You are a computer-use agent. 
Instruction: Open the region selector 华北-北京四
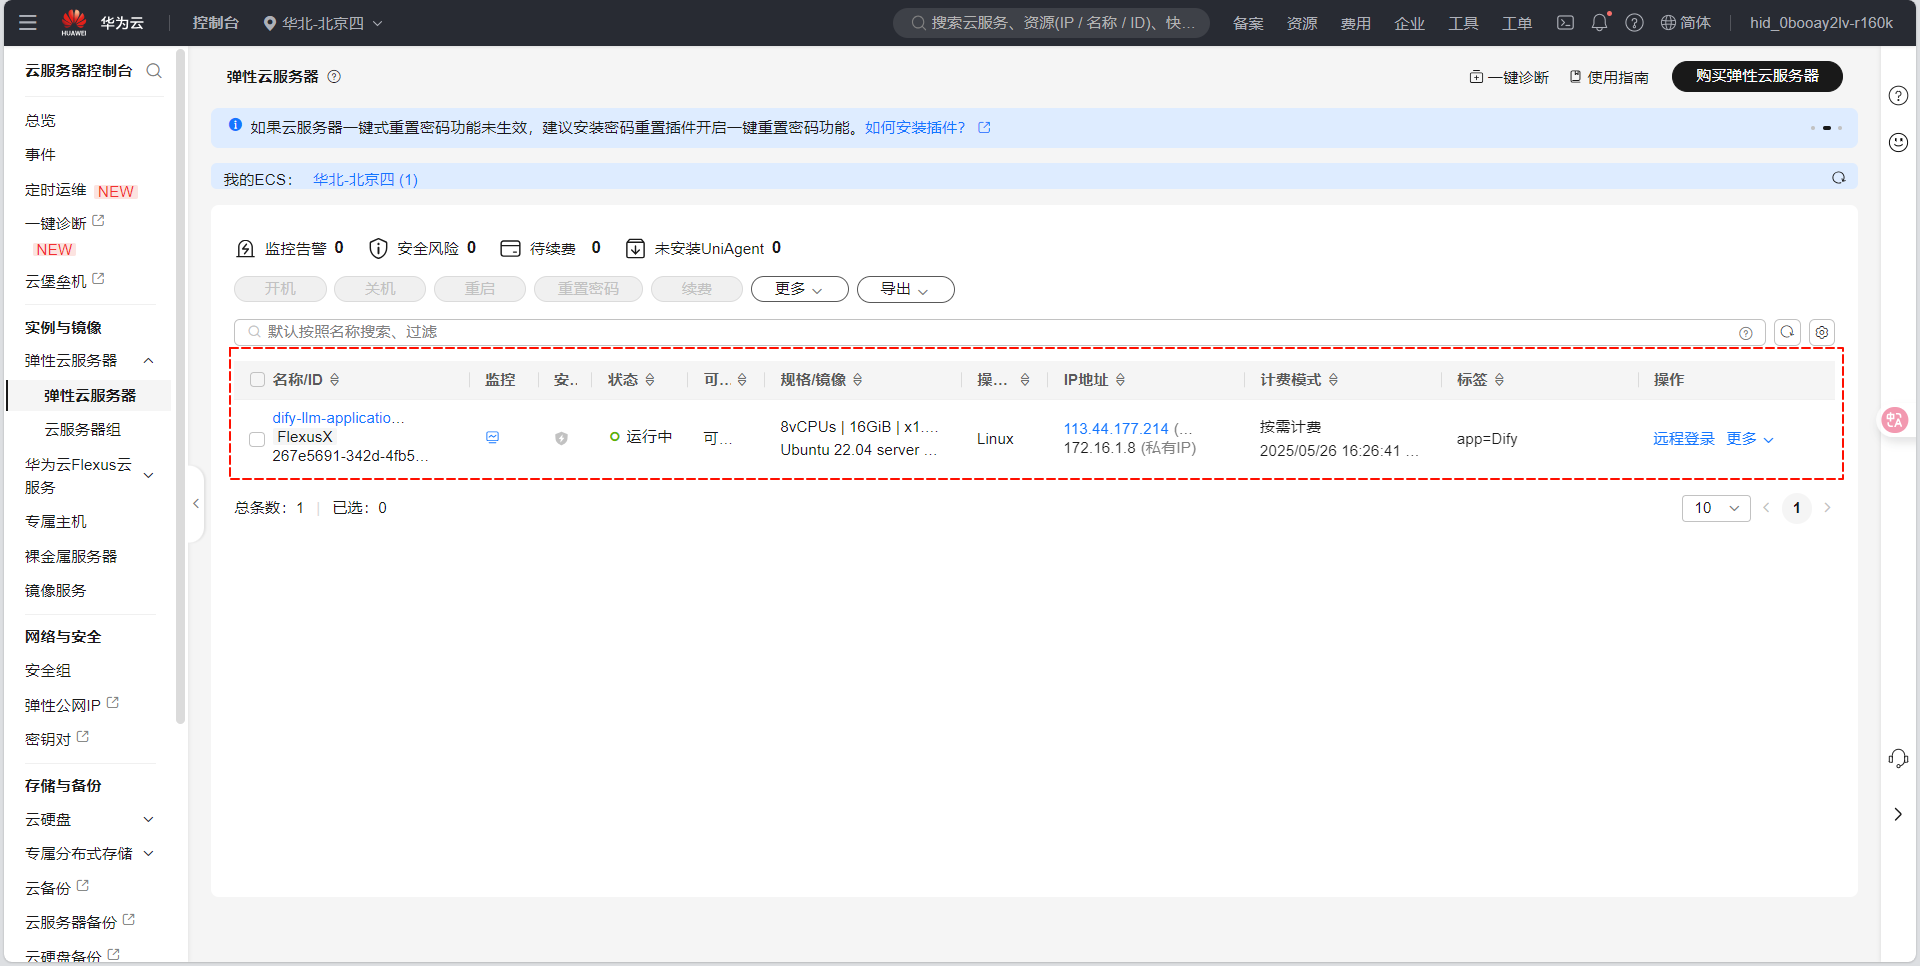pos(323,23)
